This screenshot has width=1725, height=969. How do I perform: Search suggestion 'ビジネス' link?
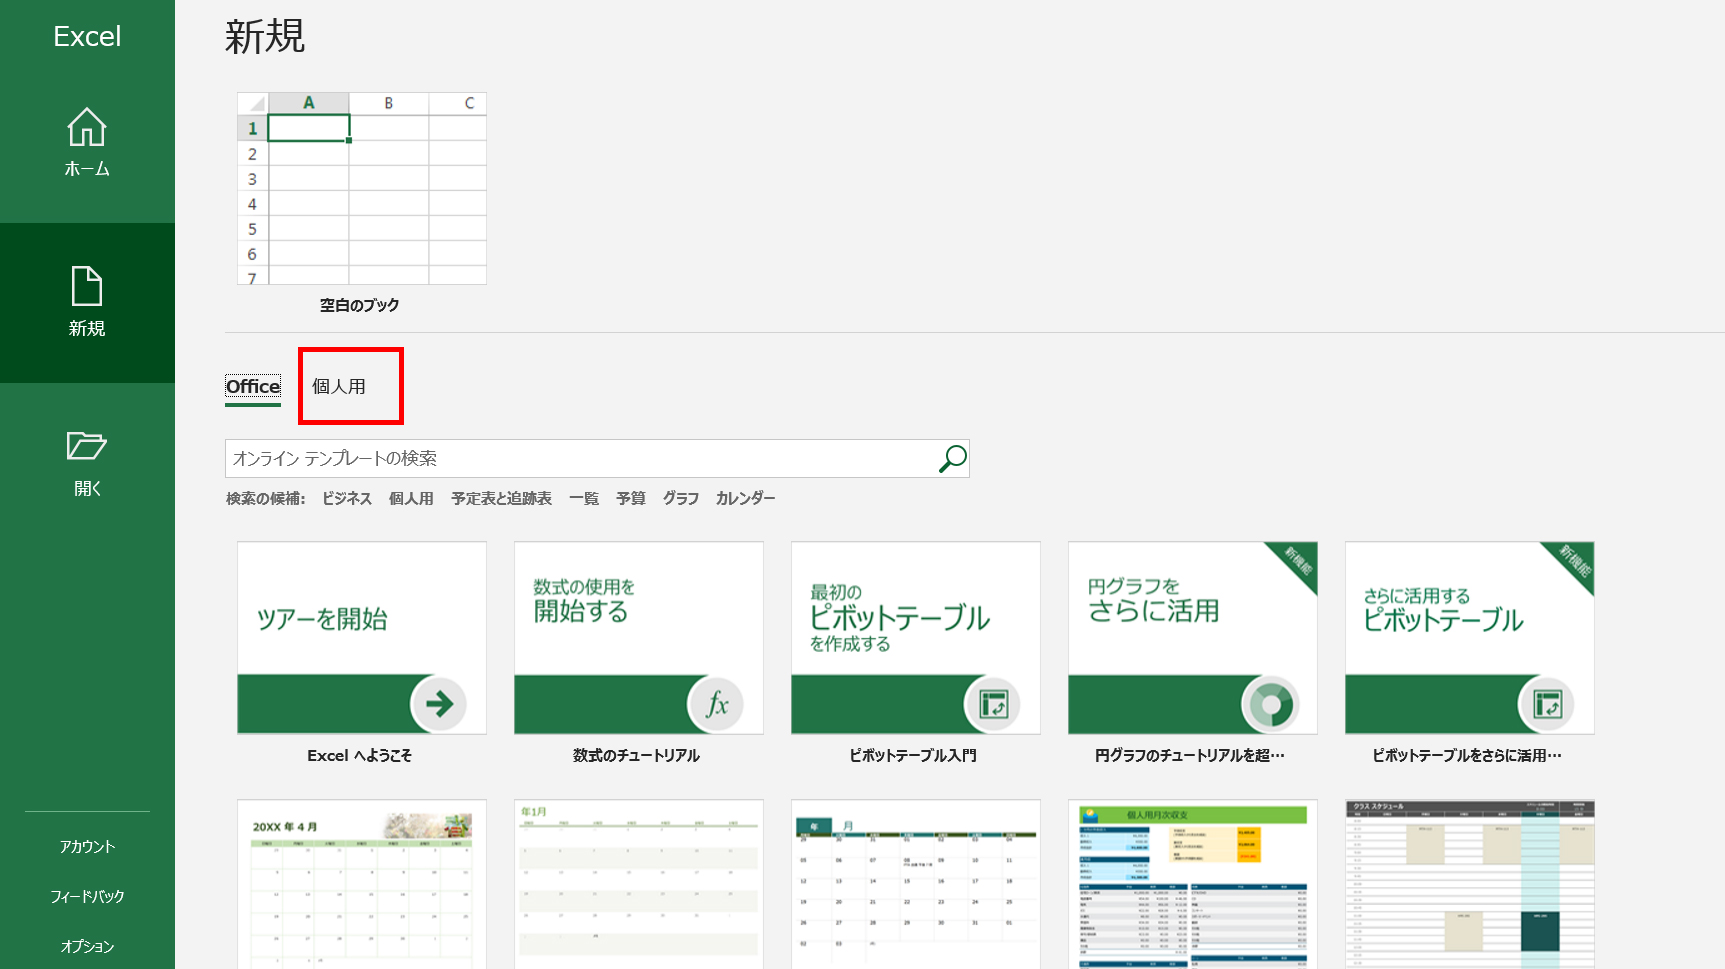[346, 497]
